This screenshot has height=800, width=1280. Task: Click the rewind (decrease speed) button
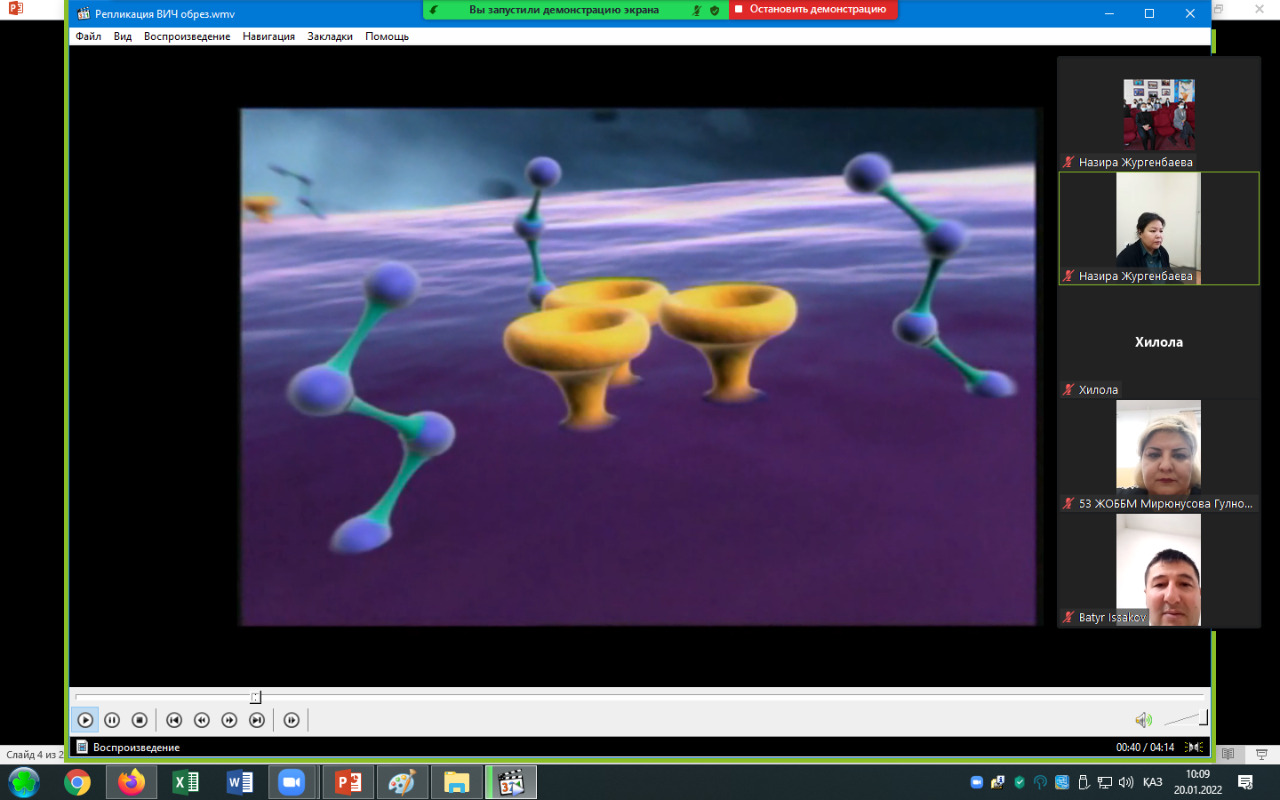(x=201, y=720)
